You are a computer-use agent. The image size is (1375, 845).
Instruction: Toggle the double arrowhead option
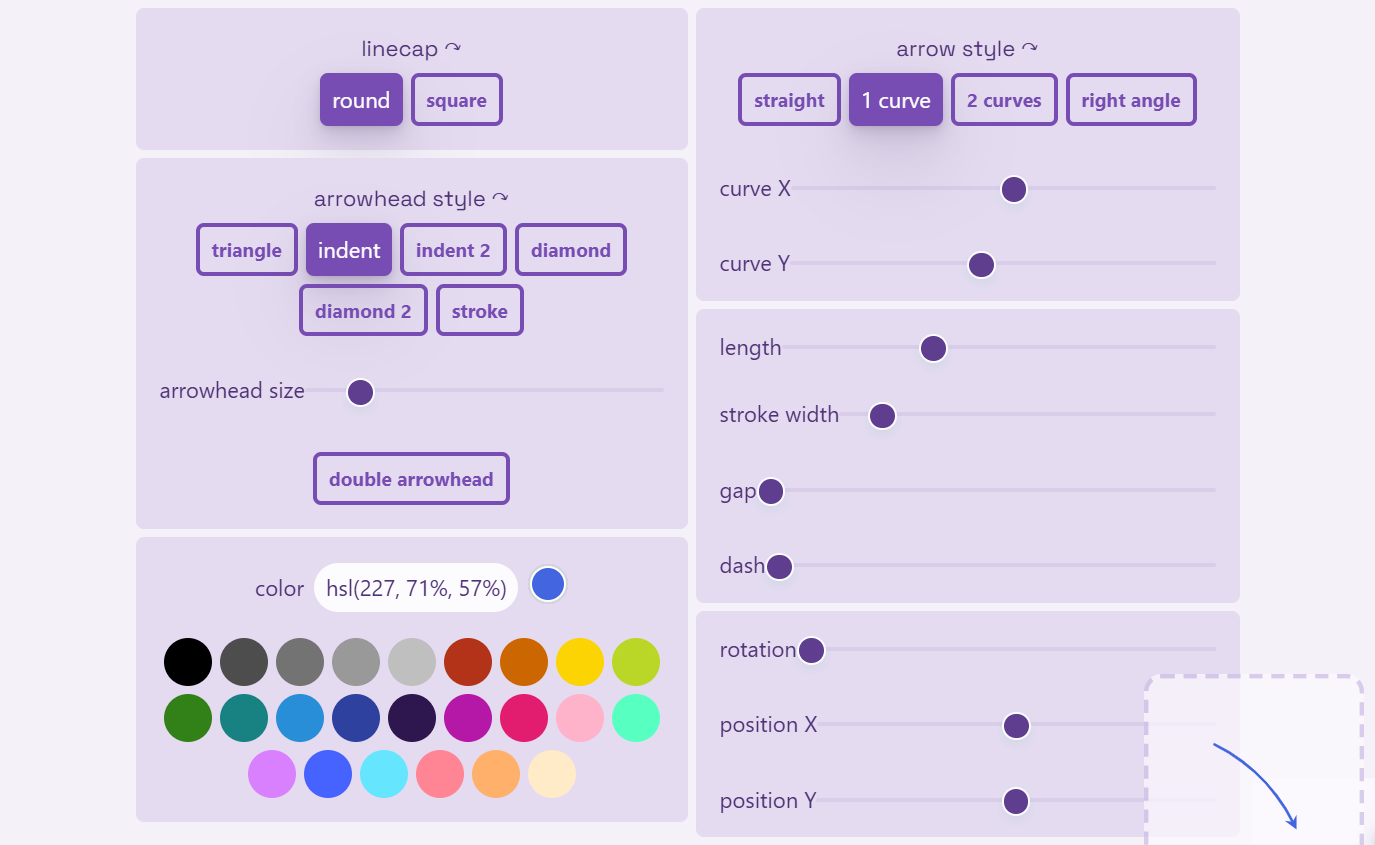coord(411,479)
